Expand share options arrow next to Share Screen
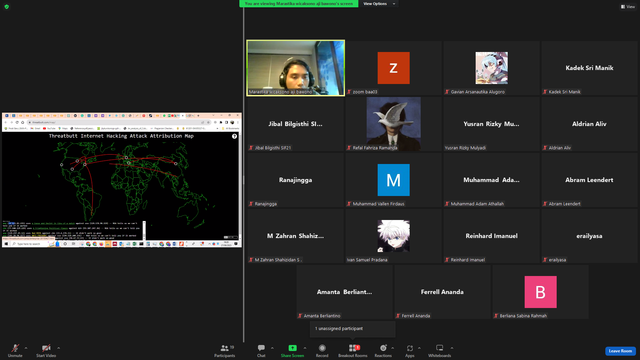 click(305, 348)
